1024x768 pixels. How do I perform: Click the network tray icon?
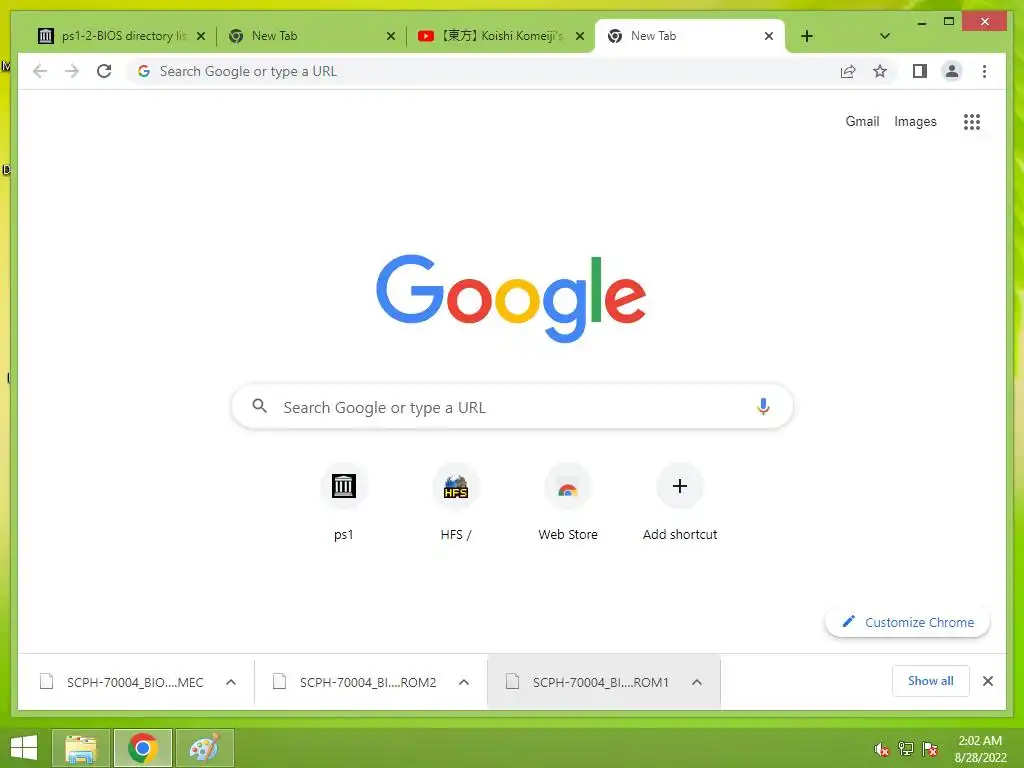905,749
